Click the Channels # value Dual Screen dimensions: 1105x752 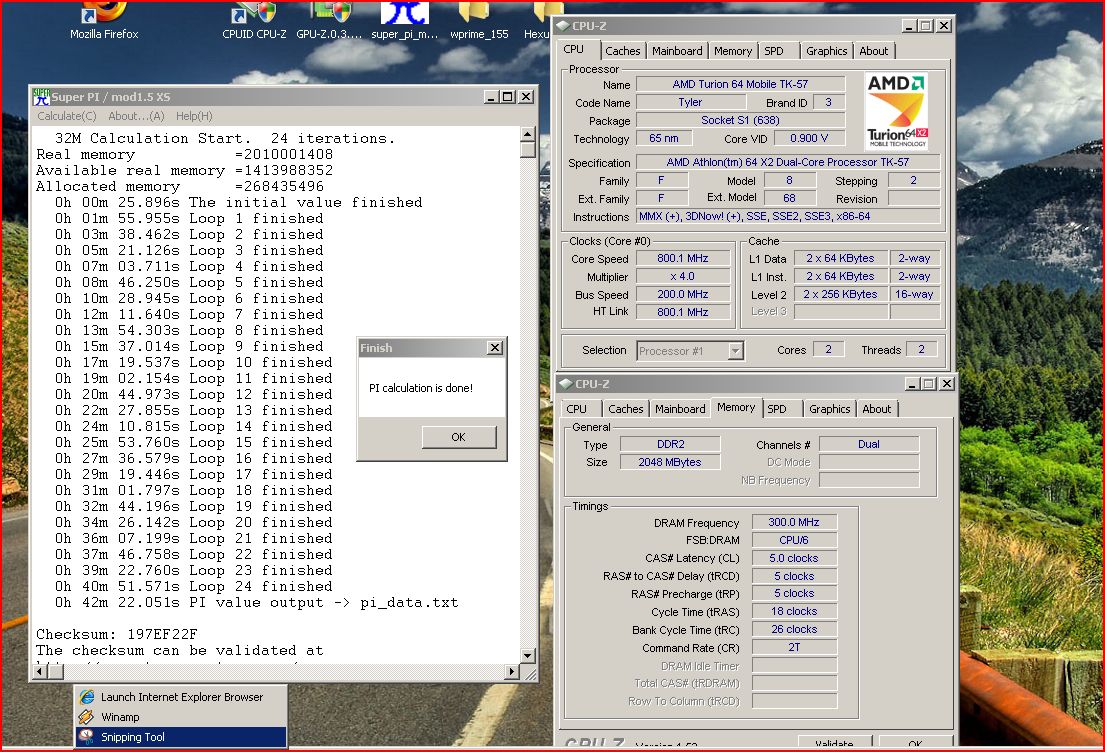[869, 444]
